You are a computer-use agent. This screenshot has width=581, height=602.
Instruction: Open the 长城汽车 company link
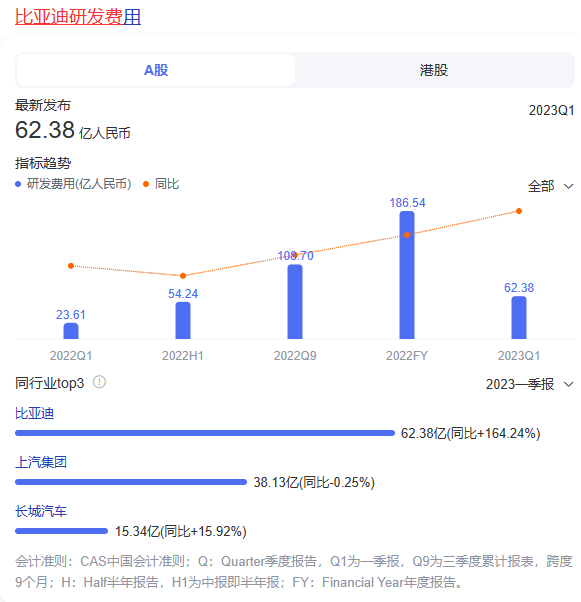click(x=41, y=511)
